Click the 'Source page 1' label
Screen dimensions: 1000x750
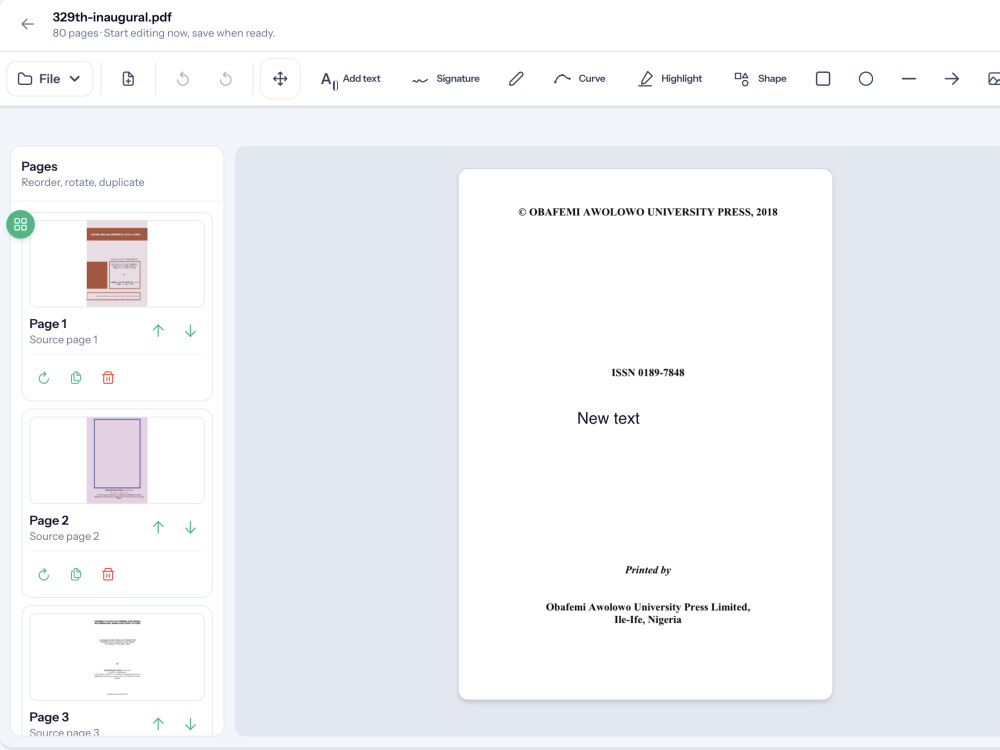64,340
